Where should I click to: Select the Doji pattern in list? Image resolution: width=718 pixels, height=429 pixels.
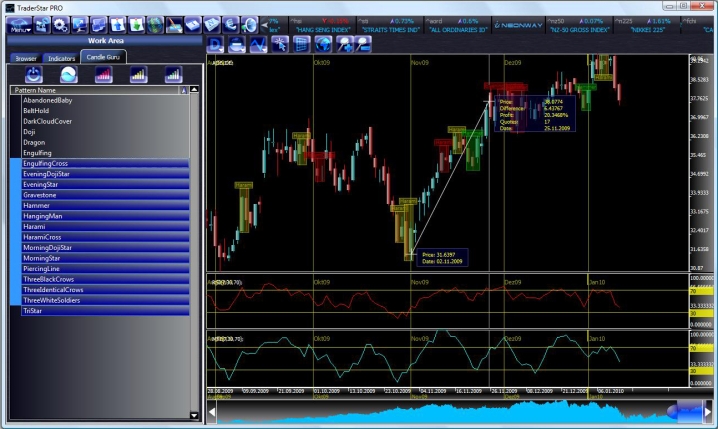pos(30,131)
